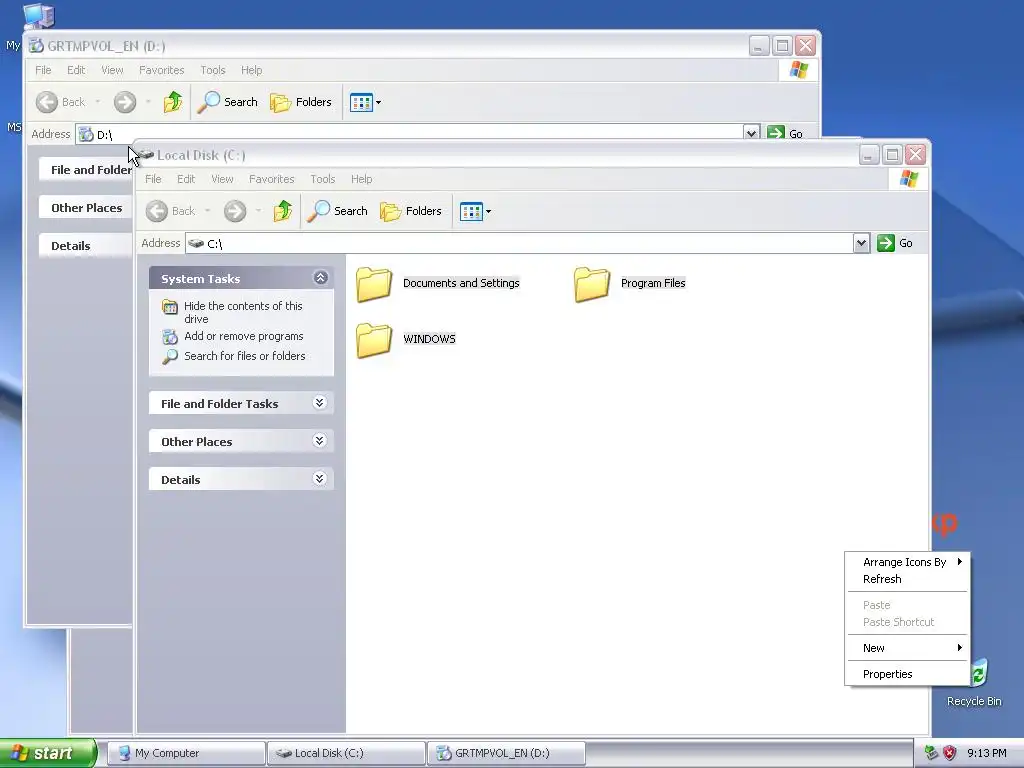Screen dimensions: 1024x768
Task: Open Back history arrow in Local Disk (C:) toolbar
Action: [x=208, y=211]
